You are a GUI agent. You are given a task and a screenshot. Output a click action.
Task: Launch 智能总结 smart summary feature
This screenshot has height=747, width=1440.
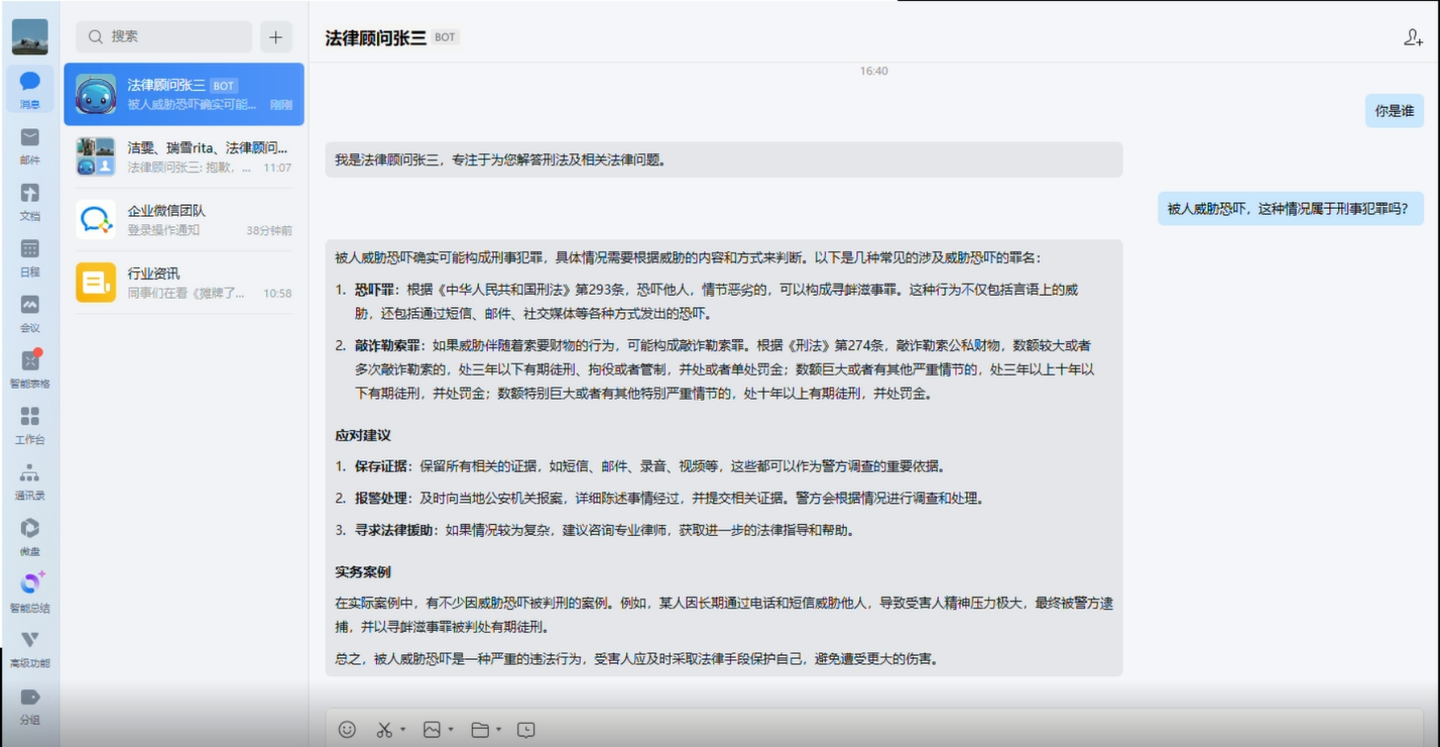click(x=29, y=590)
